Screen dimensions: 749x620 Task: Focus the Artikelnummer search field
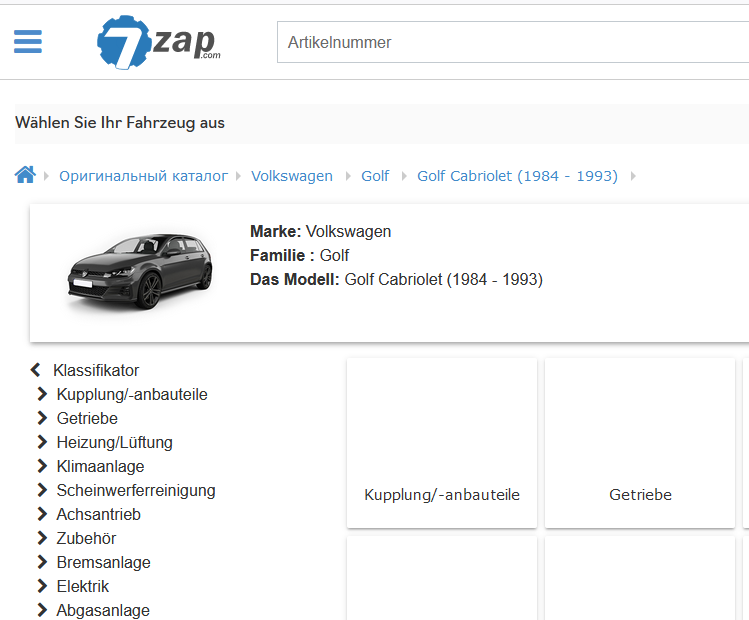(510, 42)
